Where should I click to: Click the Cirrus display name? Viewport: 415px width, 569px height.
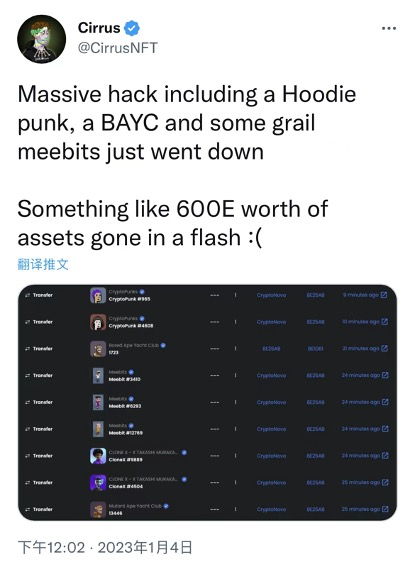point(99,28)
